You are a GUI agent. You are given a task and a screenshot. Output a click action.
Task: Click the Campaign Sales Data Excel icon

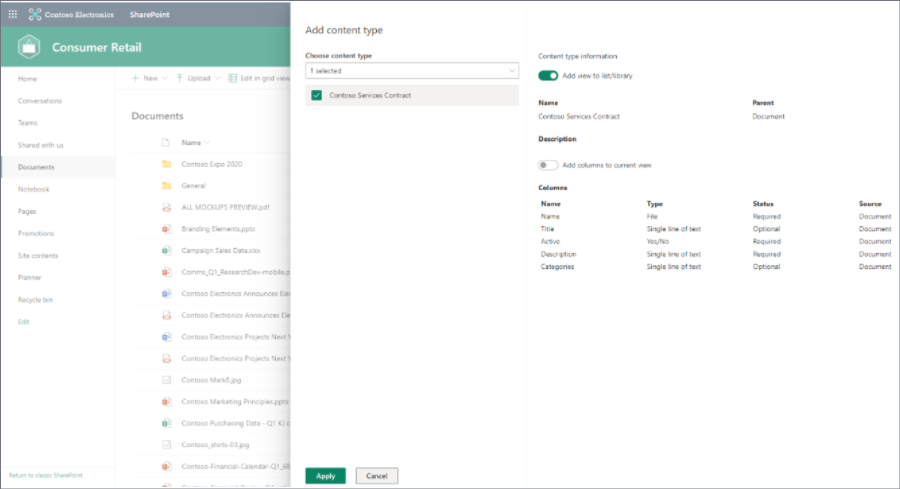(167, 250)
